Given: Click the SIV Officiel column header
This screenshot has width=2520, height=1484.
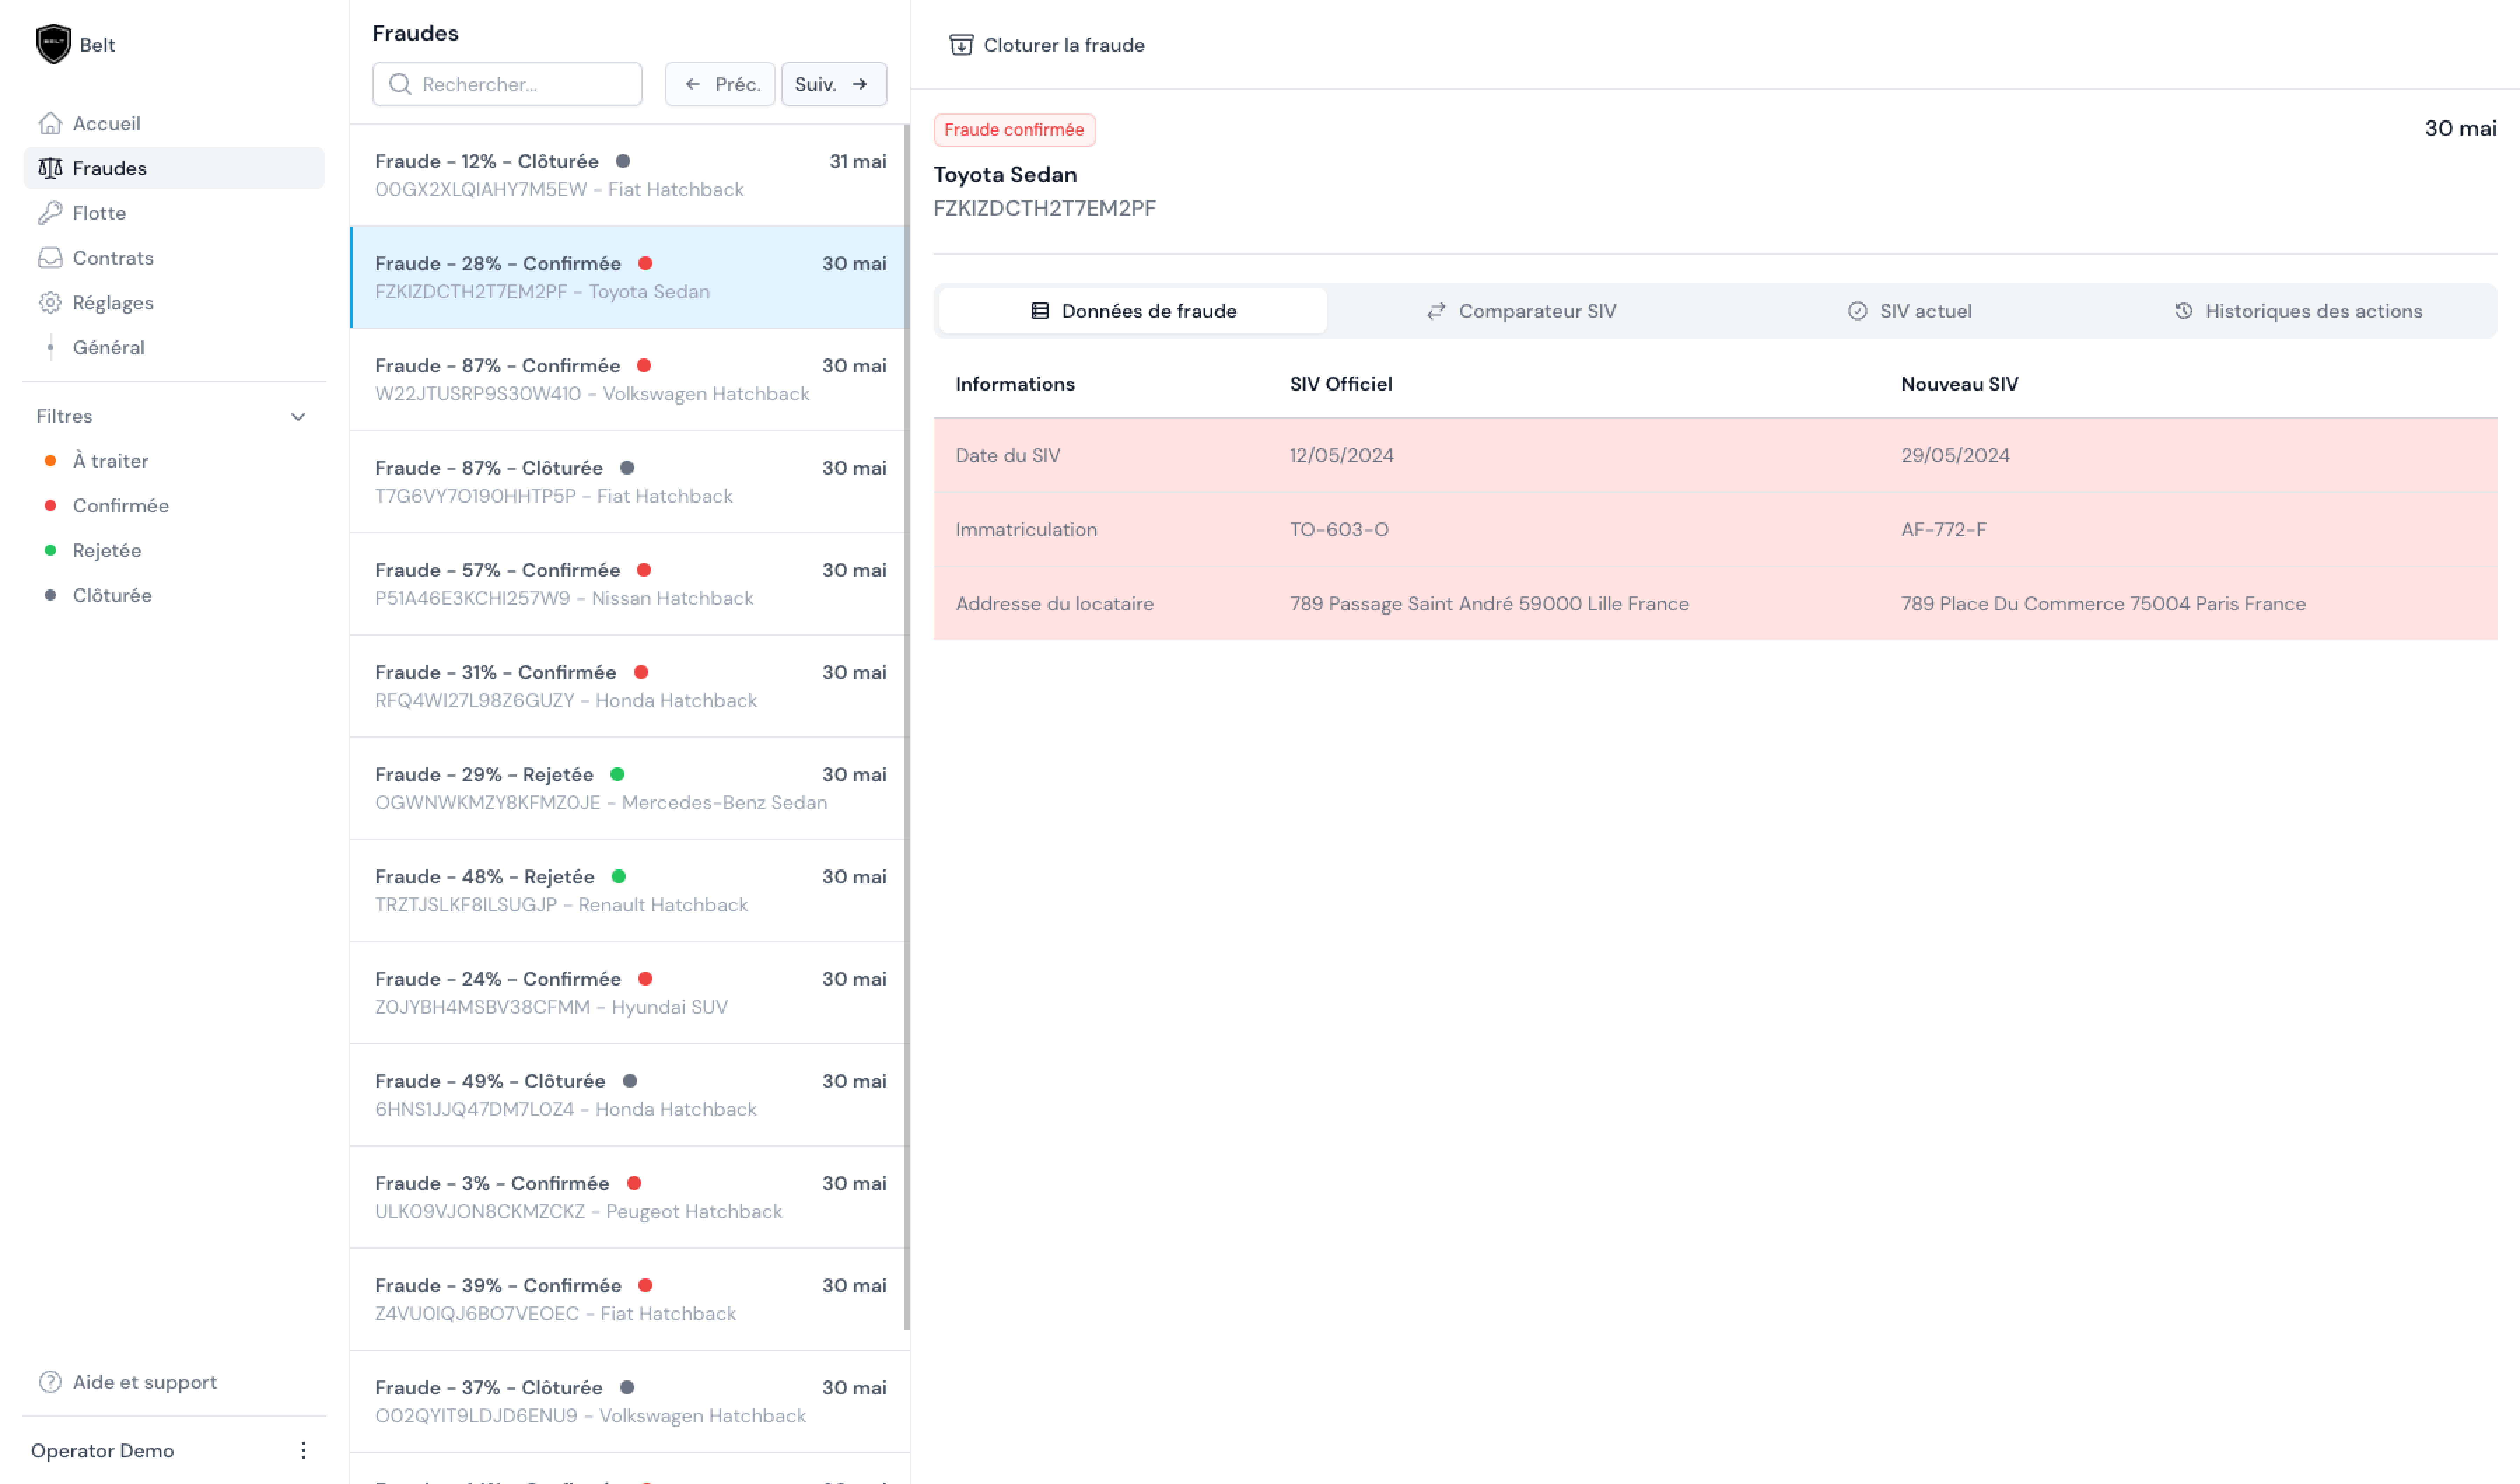Looking at the screenshot, I should pos(1340,384).
